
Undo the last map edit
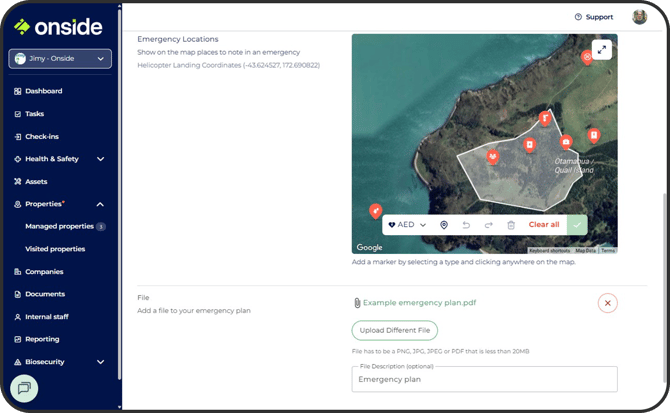click(x=466, y=225)
